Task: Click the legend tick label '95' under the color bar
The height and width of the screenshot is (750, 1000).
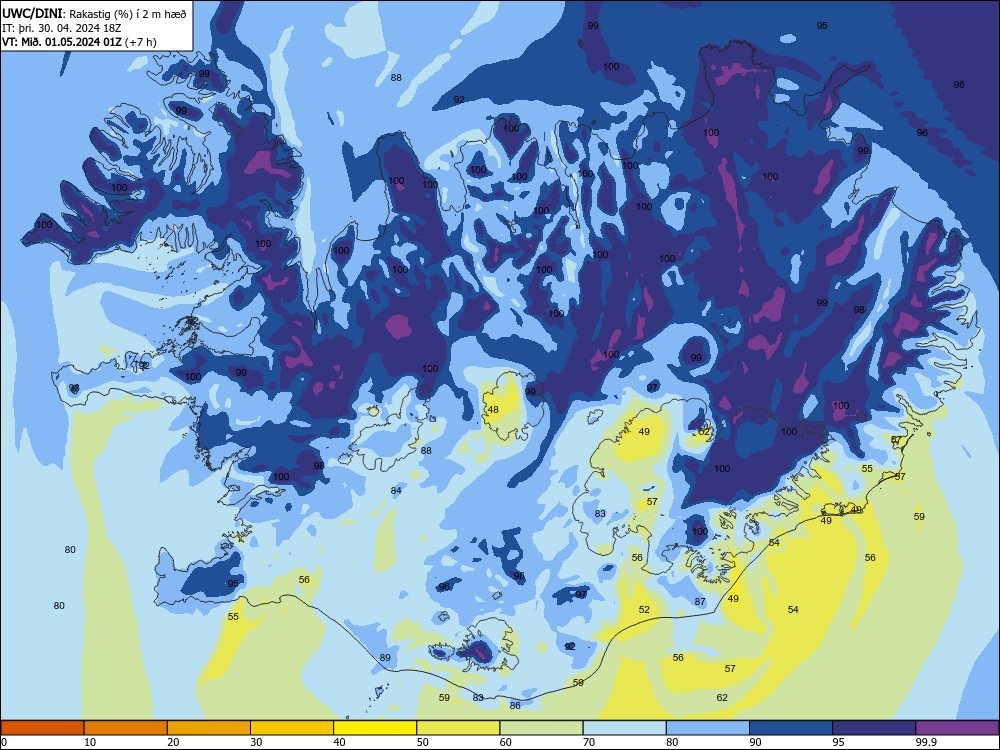Action: 839,742
